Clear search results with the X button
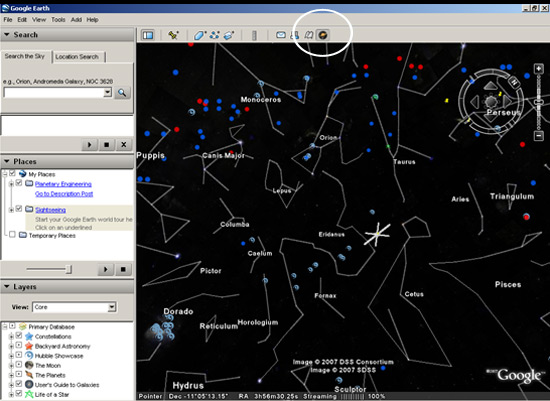The width and height of the screenshot is (550, 401). pyautogui.click(x=123, y=145)
